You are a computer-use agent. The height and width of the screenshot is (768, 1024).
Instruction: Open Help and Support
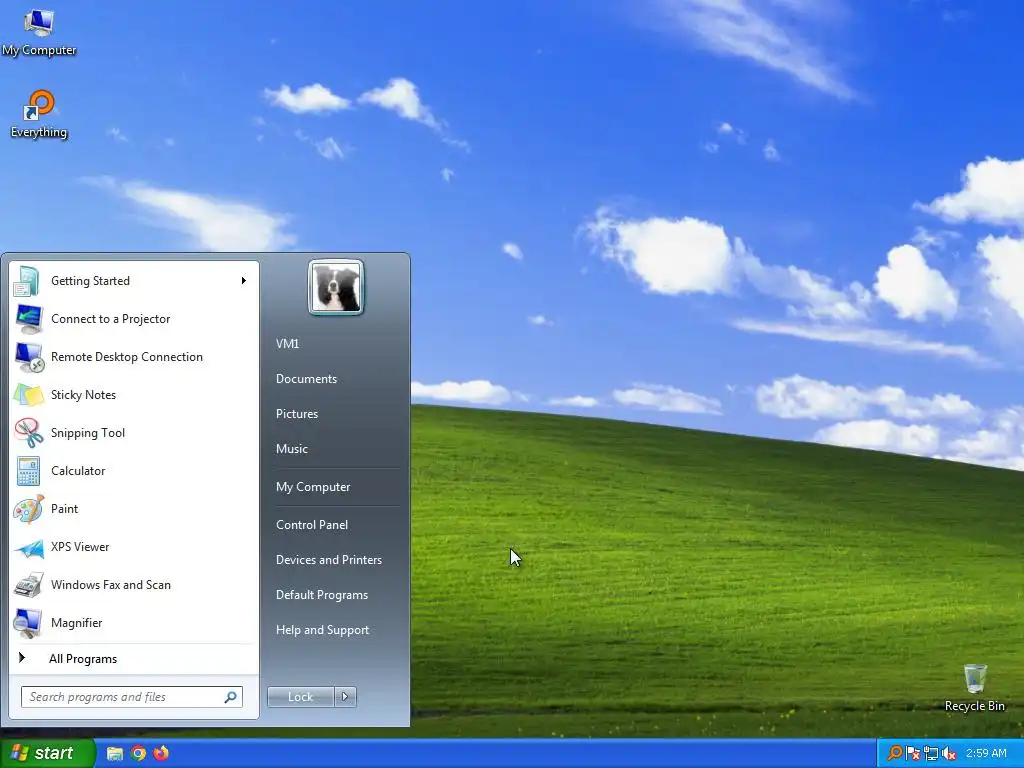[x=322, y=630]
